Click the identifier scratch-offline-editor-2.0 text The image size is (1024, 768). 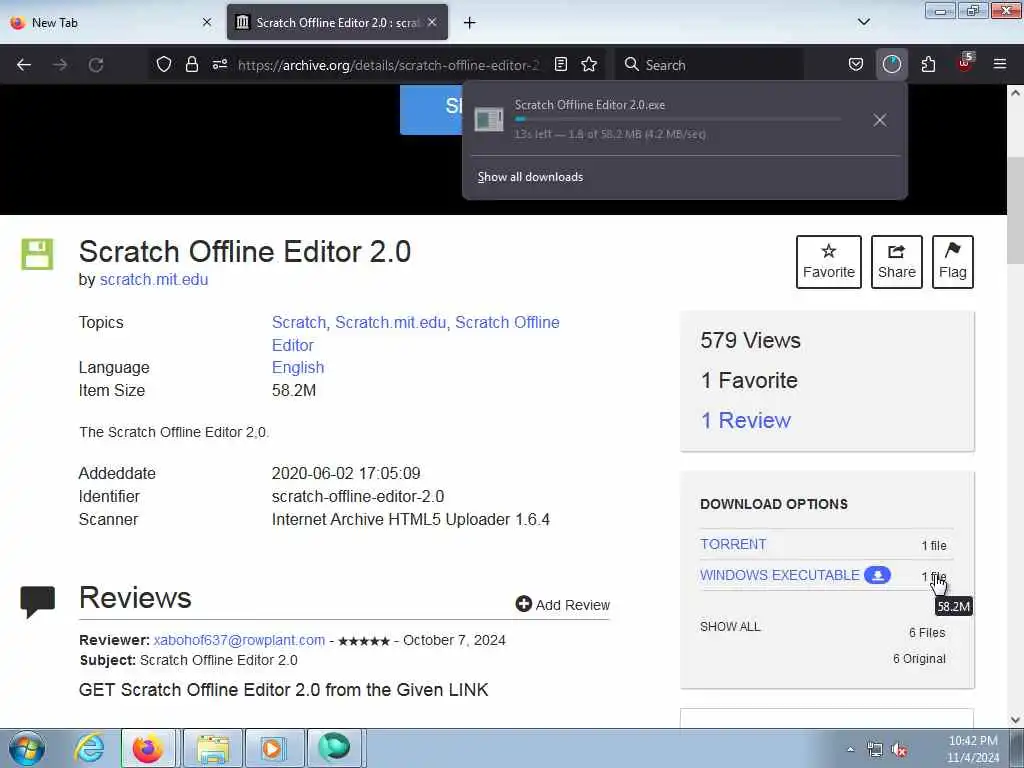click(358, 496)
